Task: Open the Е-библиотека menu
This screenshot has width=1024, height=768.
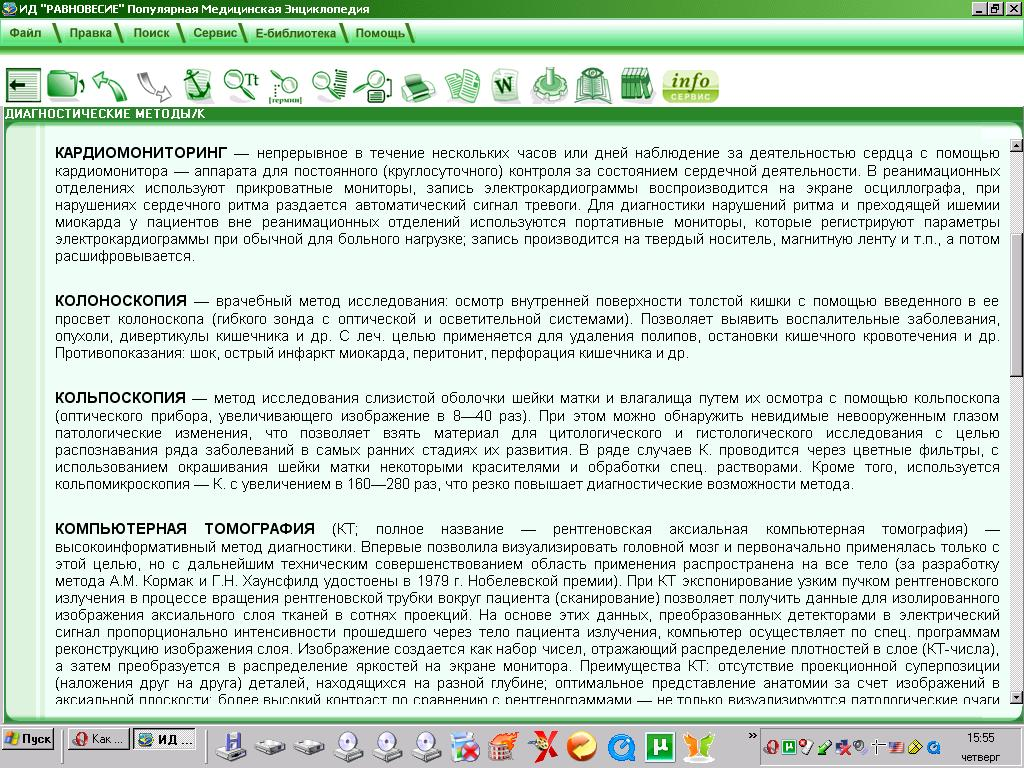Action: tap(295, 33)
